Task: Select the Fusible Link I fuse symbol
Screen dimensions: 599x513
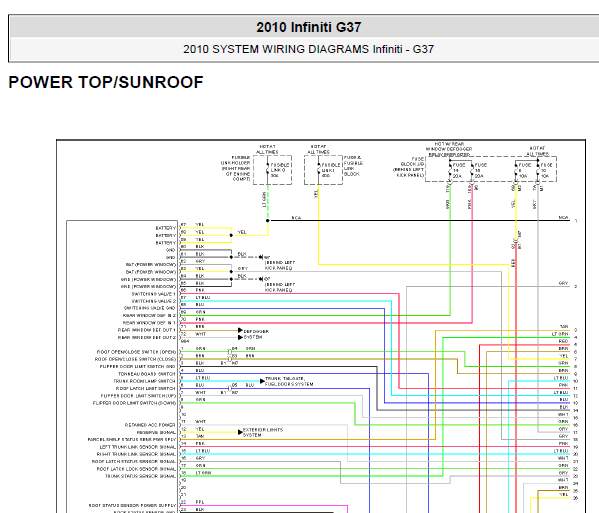Action: click(319, 170)
